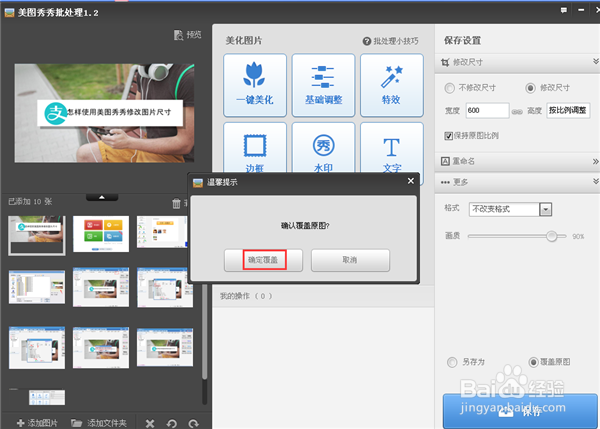Open the 边框 border tool
The width and height of the screenshot is (600, 429).
(x=255, y=148)
